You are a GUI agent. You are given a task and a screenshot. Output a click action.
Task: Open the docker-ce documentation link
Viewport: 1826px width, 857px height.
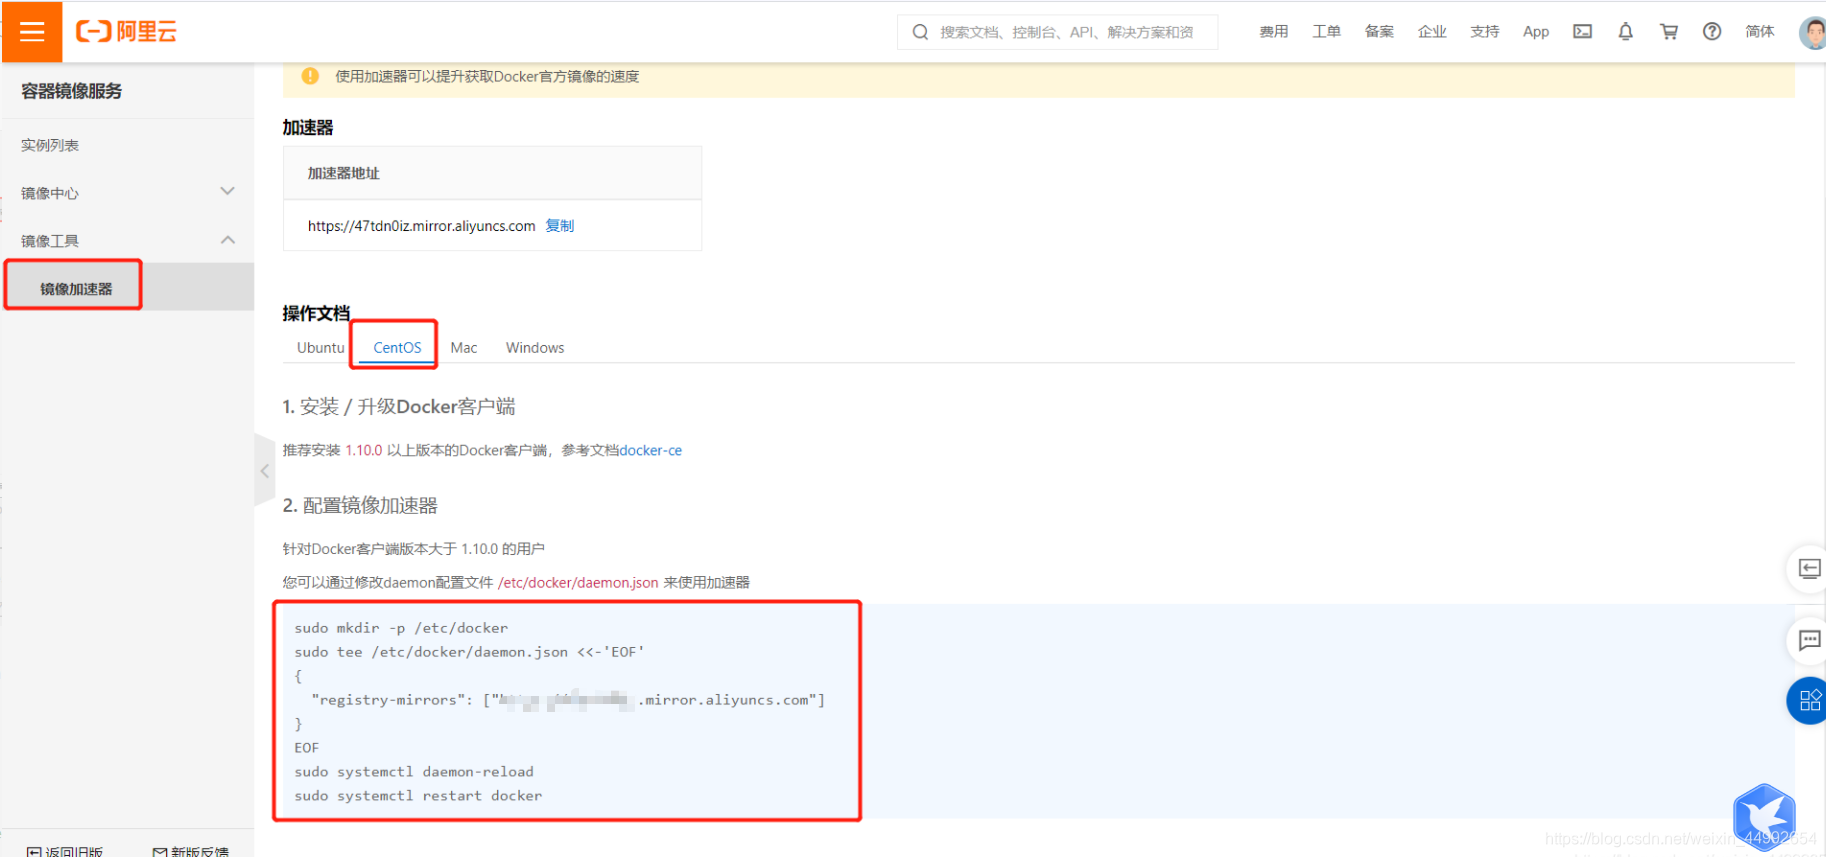[651, 451]
